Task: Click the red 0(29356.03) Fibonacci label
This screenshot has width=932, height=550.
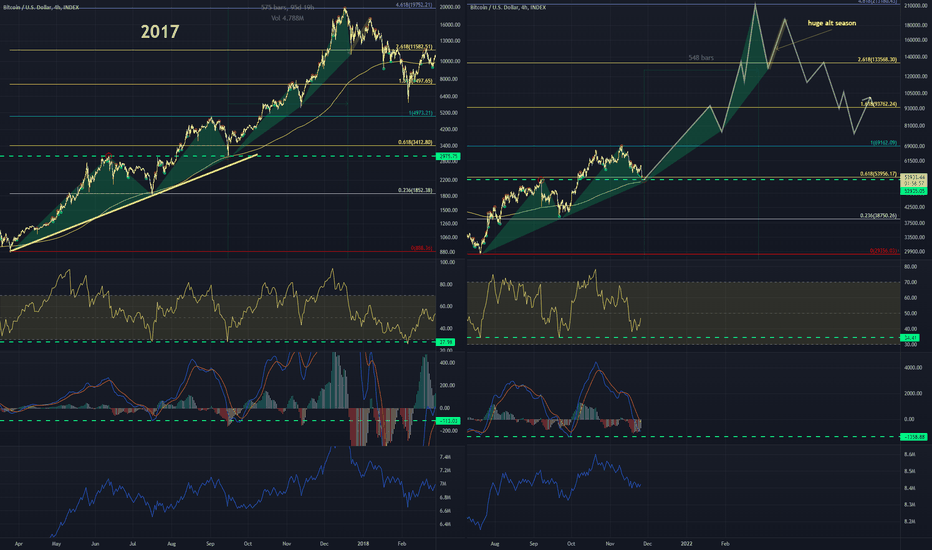Action: click(x=884, y=251)
